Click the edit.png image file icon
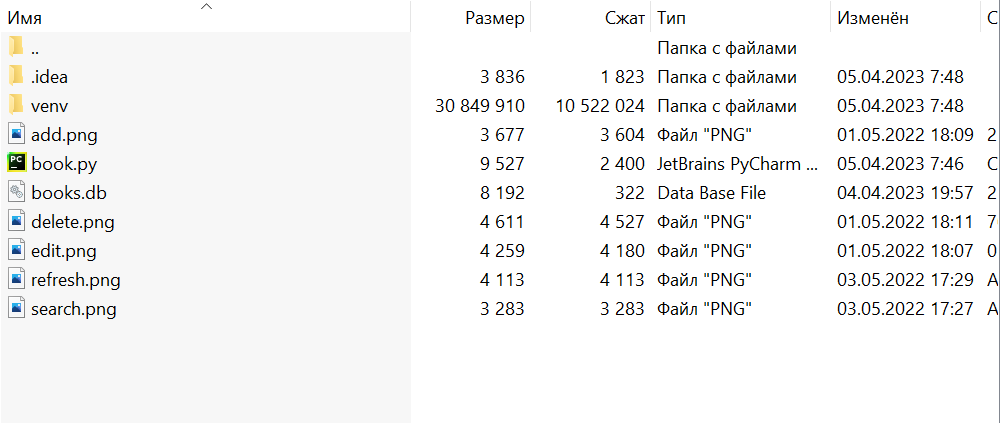 (x=16, y=250)
